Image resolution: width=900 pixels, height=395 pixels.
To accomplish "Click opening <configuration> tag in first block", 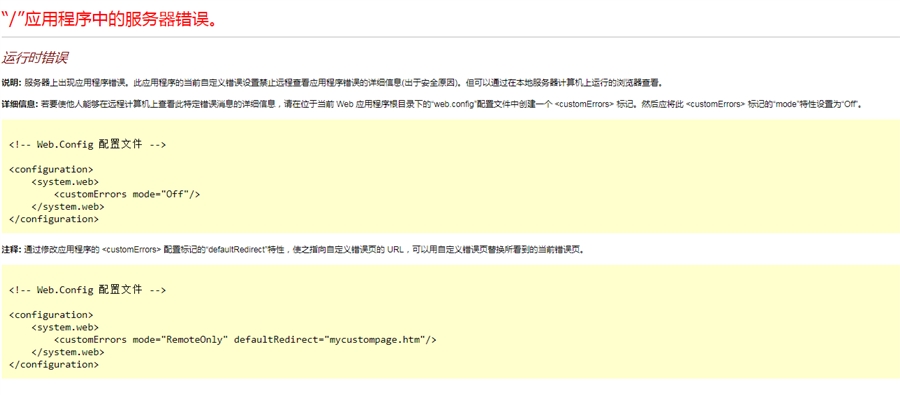I will pyautogui.click(x=51, y=169).
